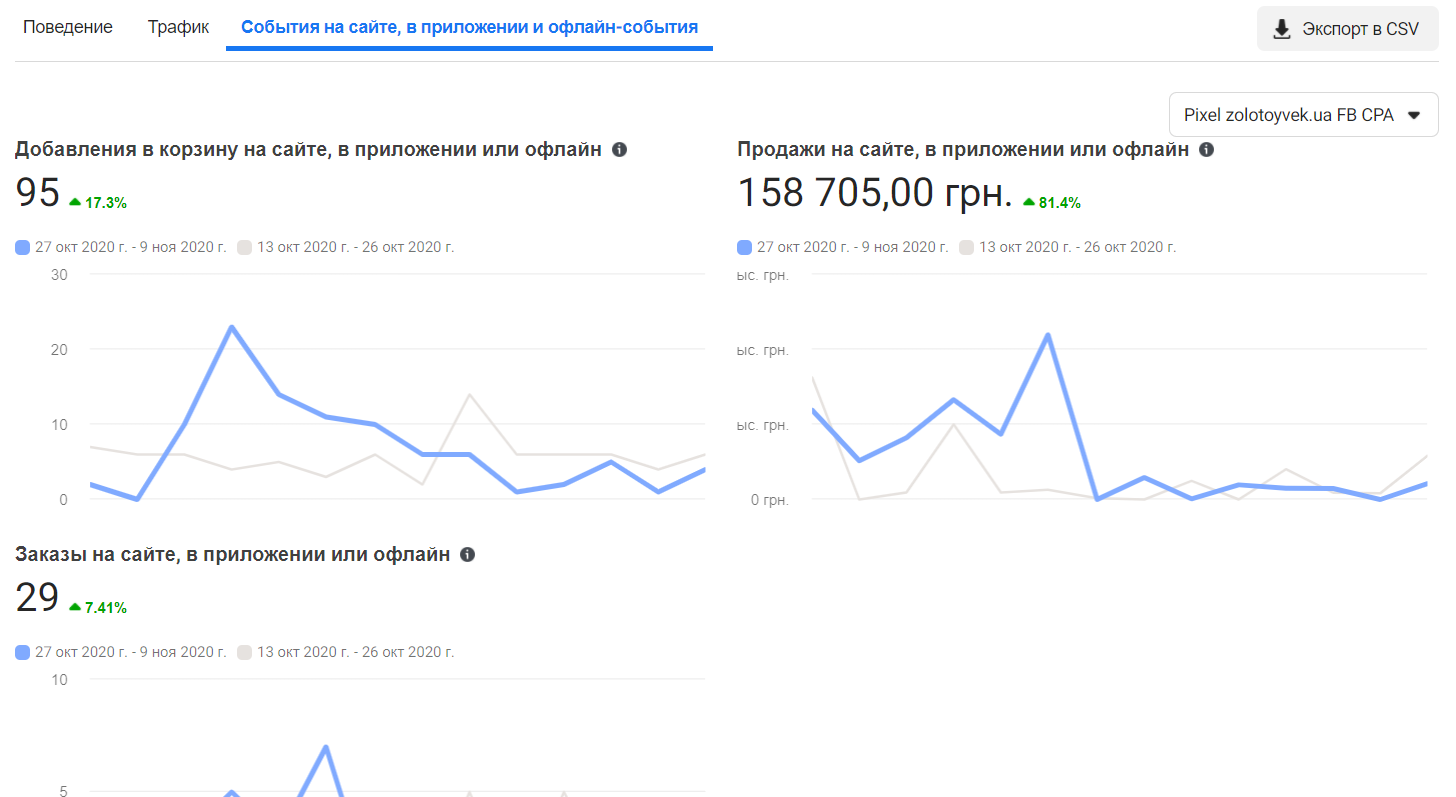Click the info icon beside the orders heading

tap(467, 555)
